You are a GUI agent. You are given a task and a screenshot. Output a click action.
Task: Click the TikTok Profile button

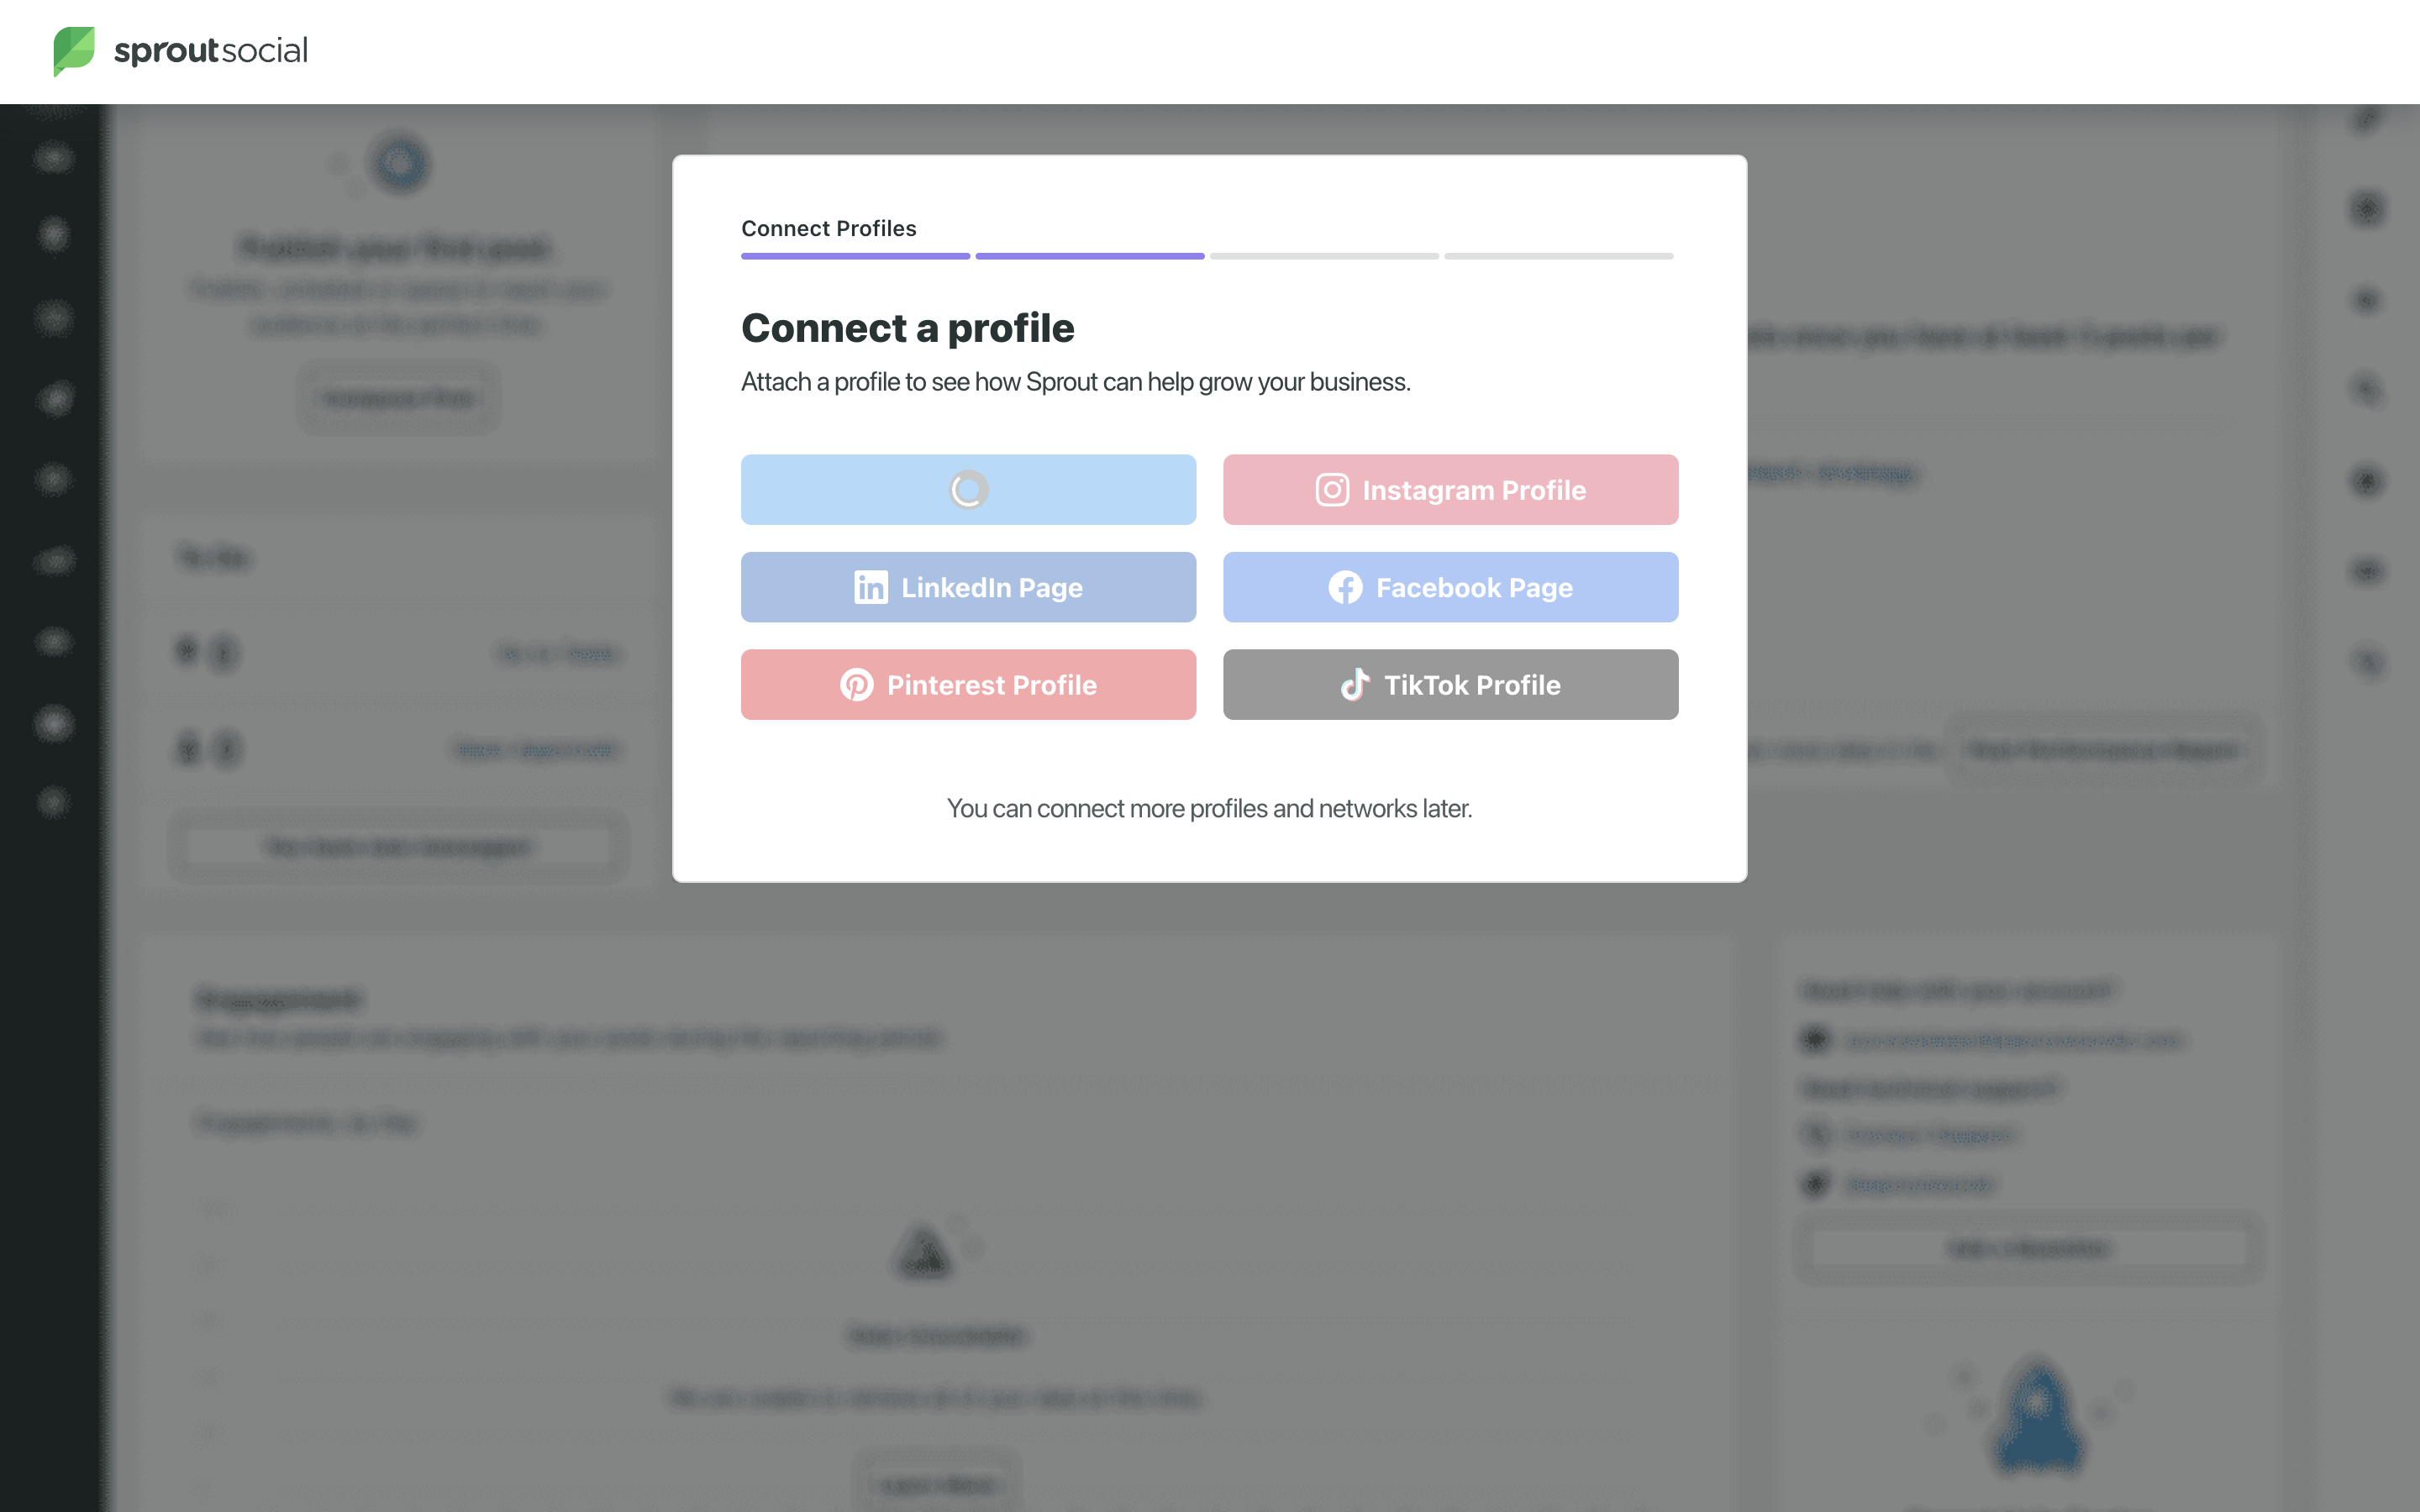pyautogui.click(x=1449, y=683)
